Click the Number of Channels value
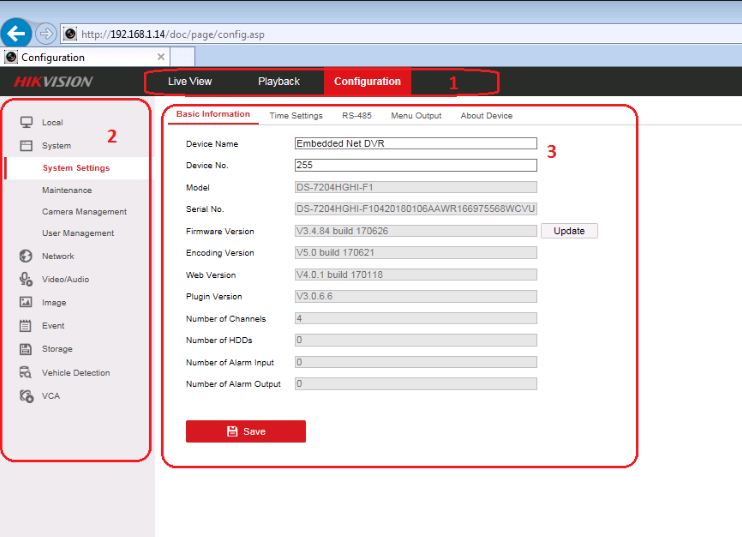Viewport: 742px width, 537px height. (x=415, y=318)
